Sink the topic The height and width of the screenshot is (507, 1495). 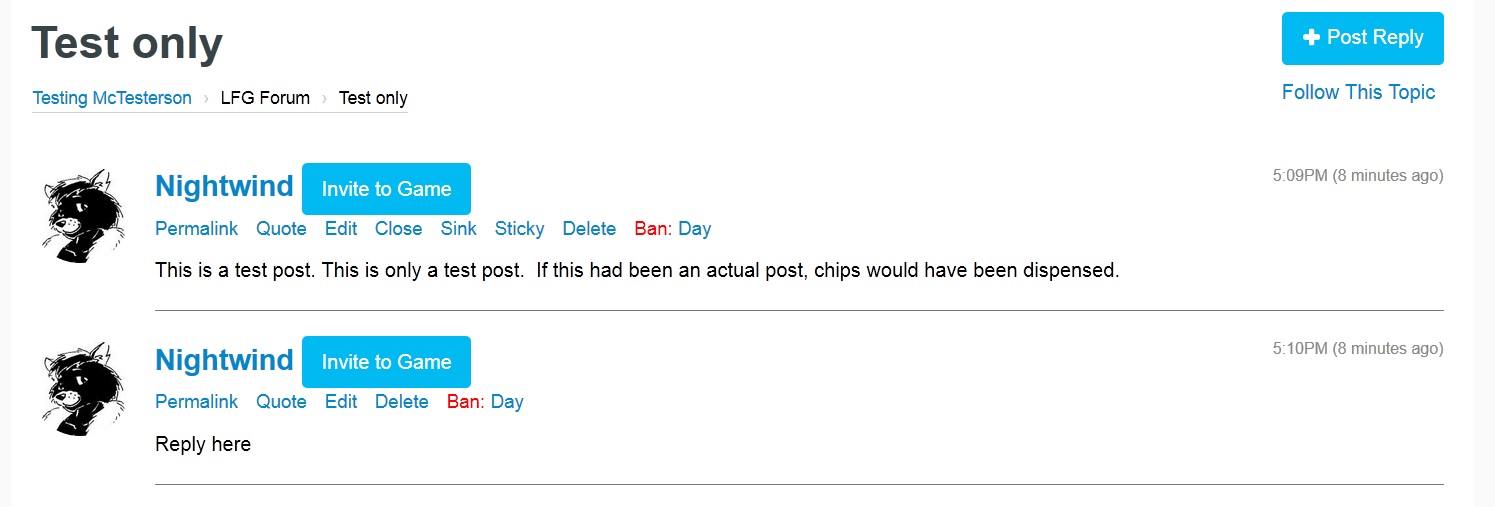[458, 229]
